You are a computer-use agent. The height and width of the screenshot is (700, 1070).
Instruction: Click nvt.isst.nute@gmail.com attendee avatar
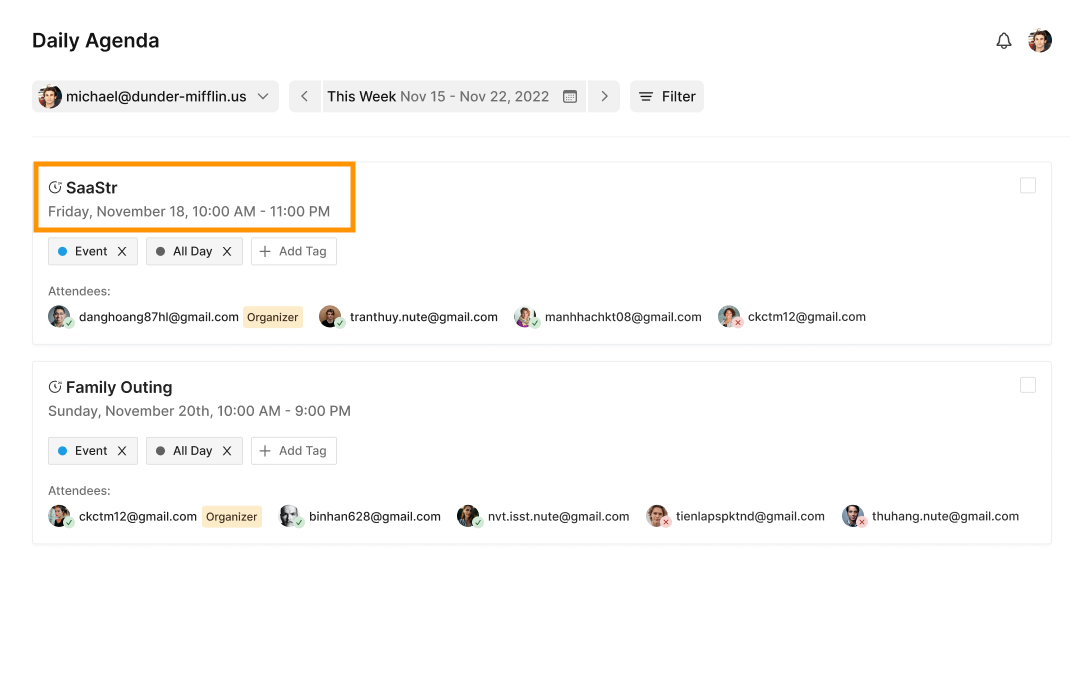point(469,516)
